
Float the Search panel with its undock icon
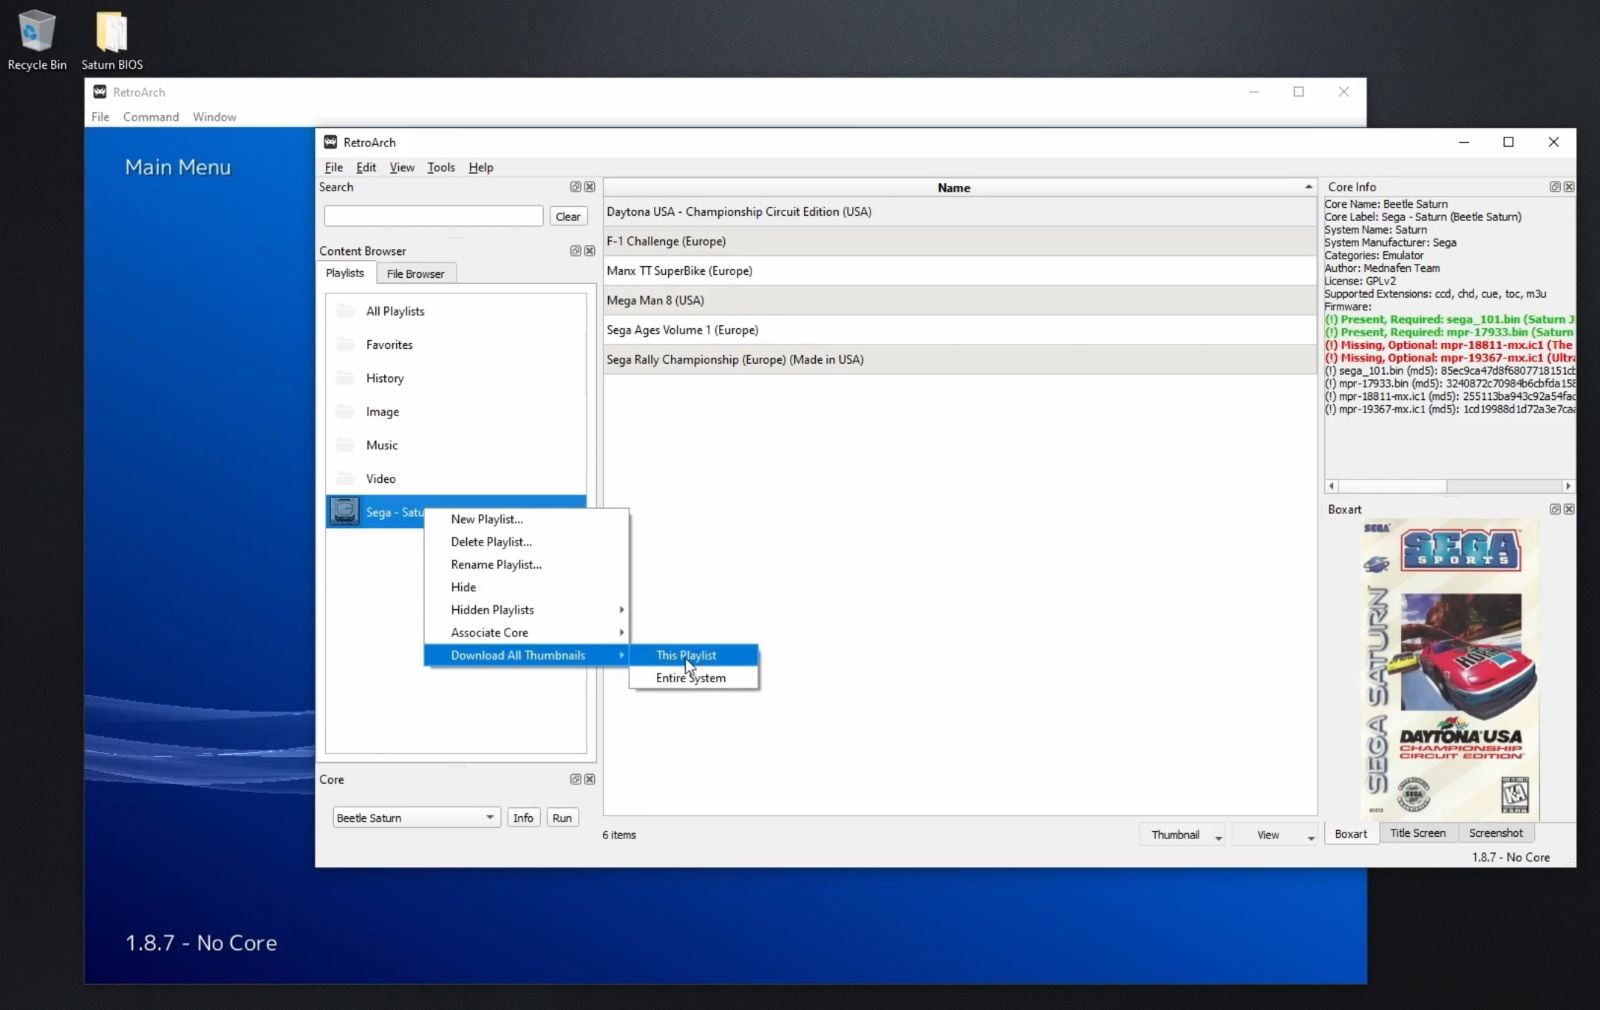pos(575,187)
